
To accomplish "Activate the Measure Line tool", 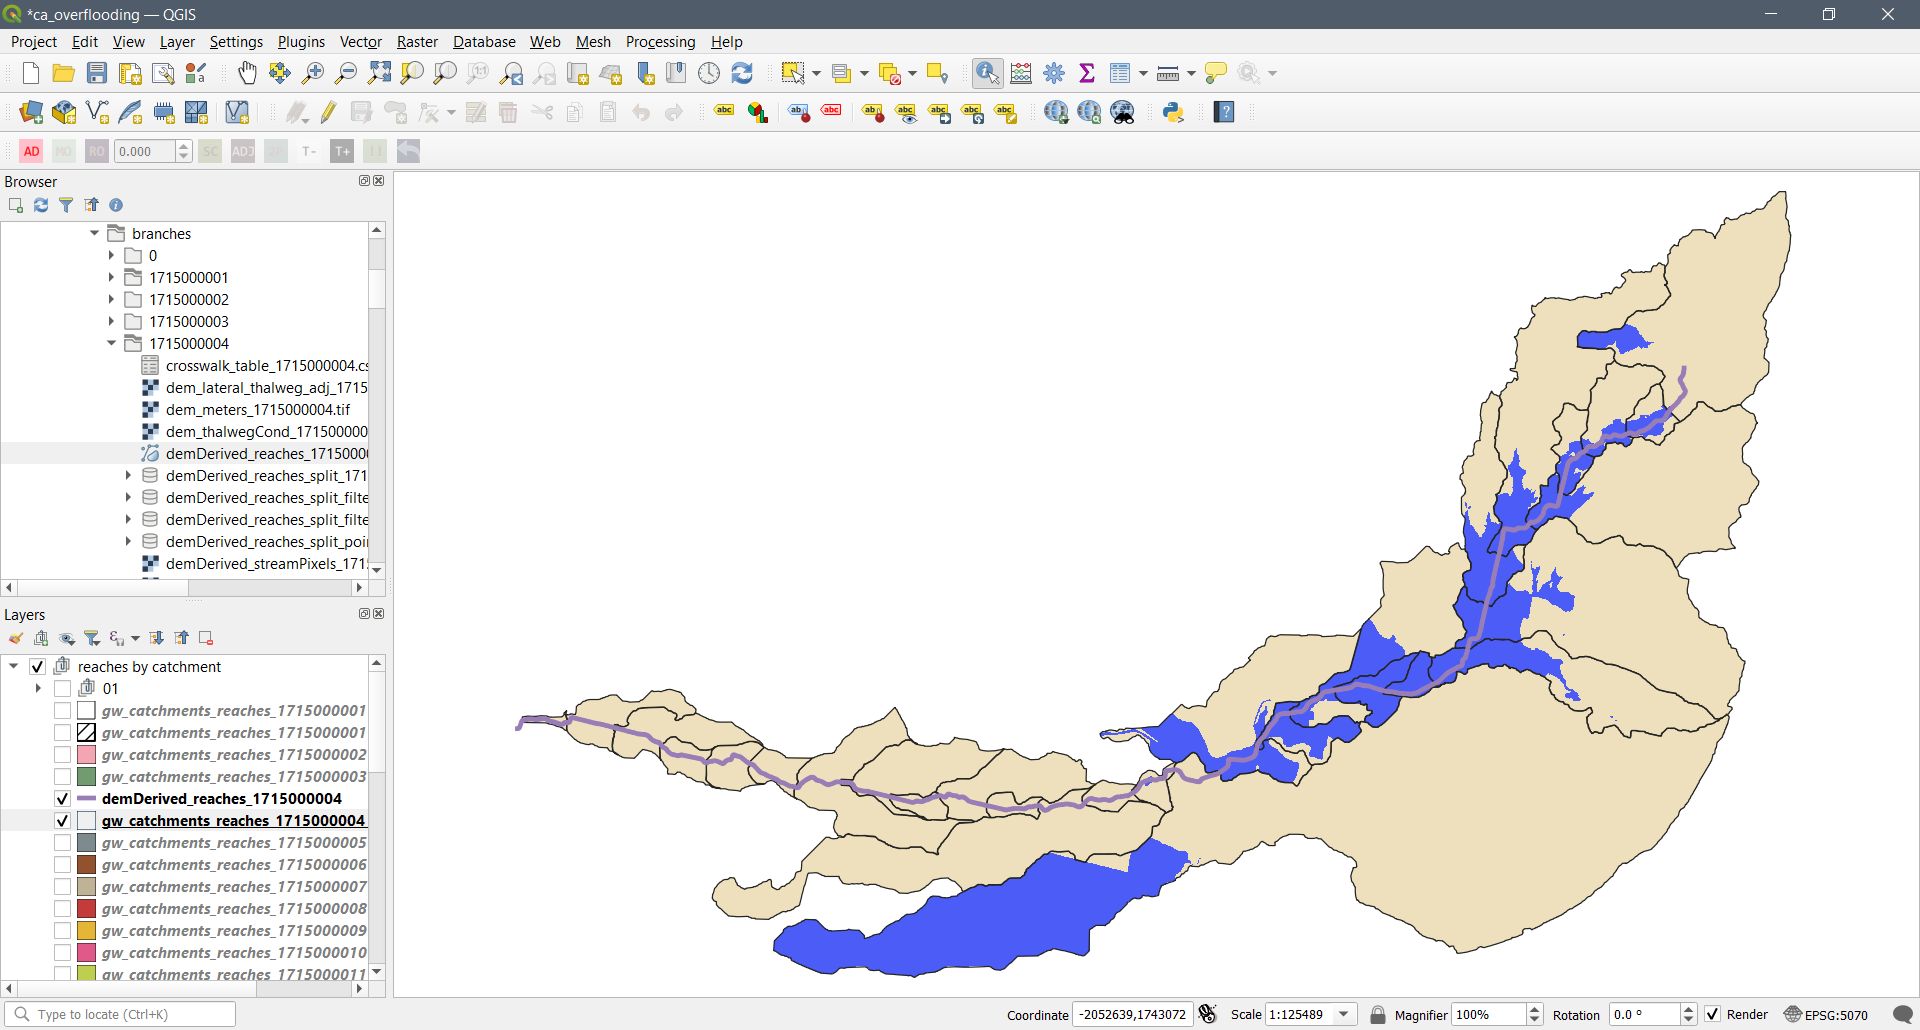I will (1168, 73).
